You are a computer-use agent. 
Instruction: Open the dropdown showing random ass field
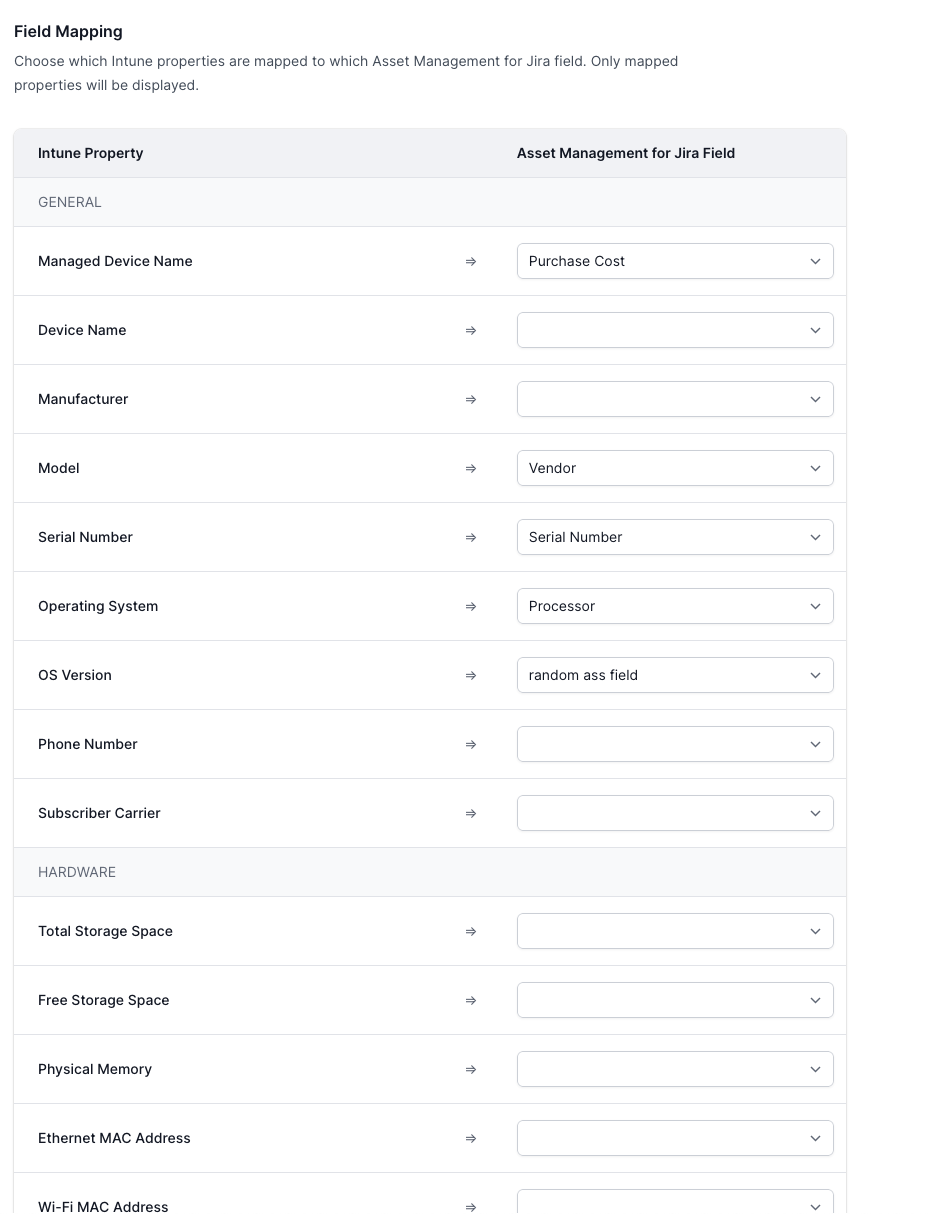[x=674, y=675]
